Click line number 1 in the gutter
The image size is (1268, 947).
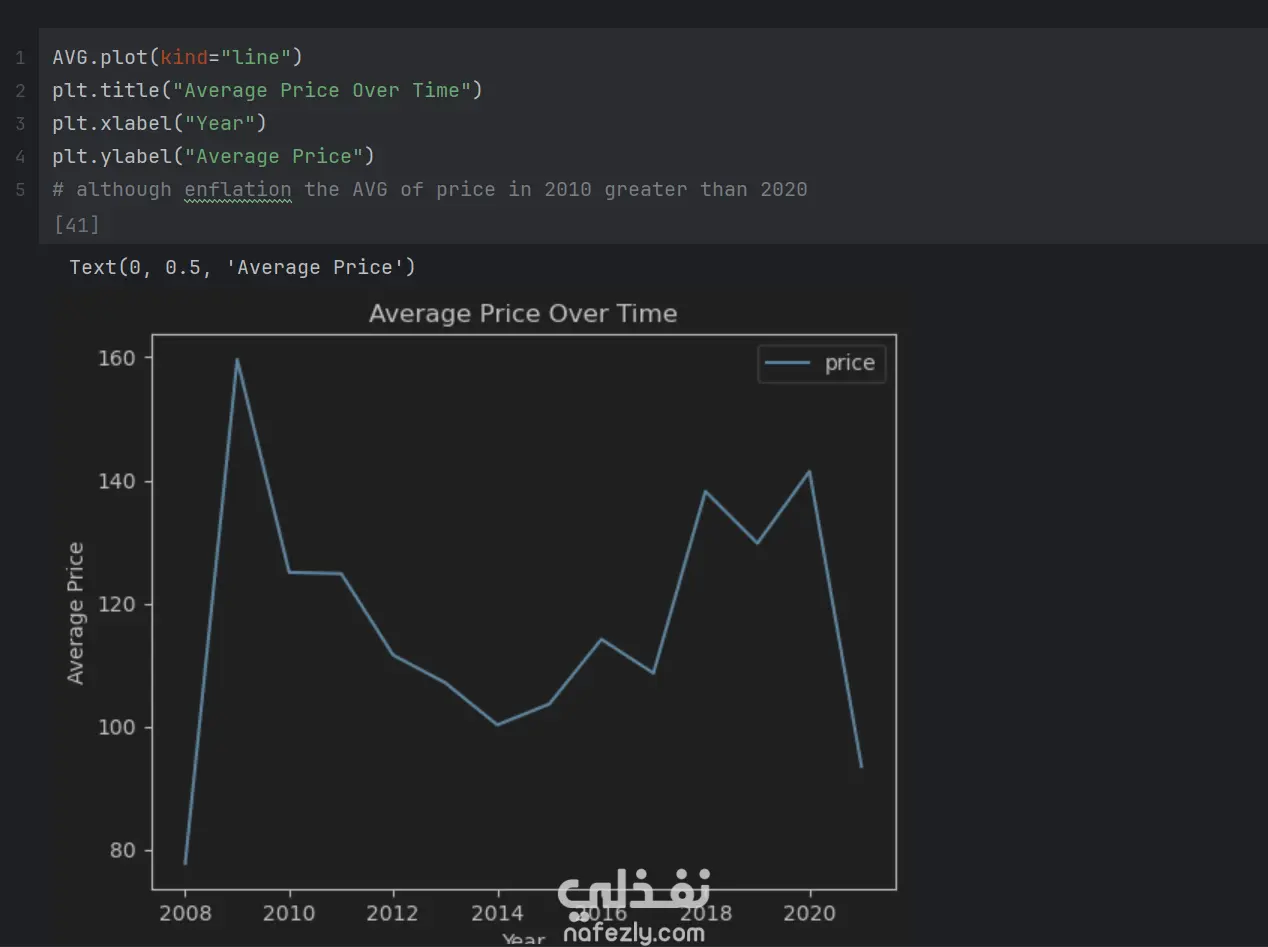click(x=20, y=58)
